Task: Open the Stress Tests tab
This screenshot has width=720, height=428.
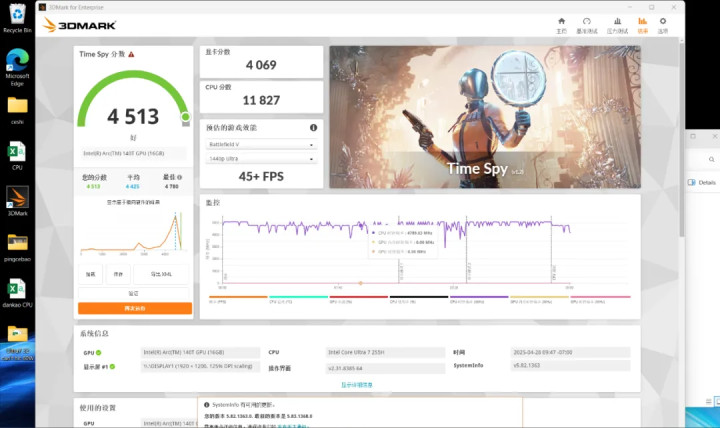Action: [615, 25]
